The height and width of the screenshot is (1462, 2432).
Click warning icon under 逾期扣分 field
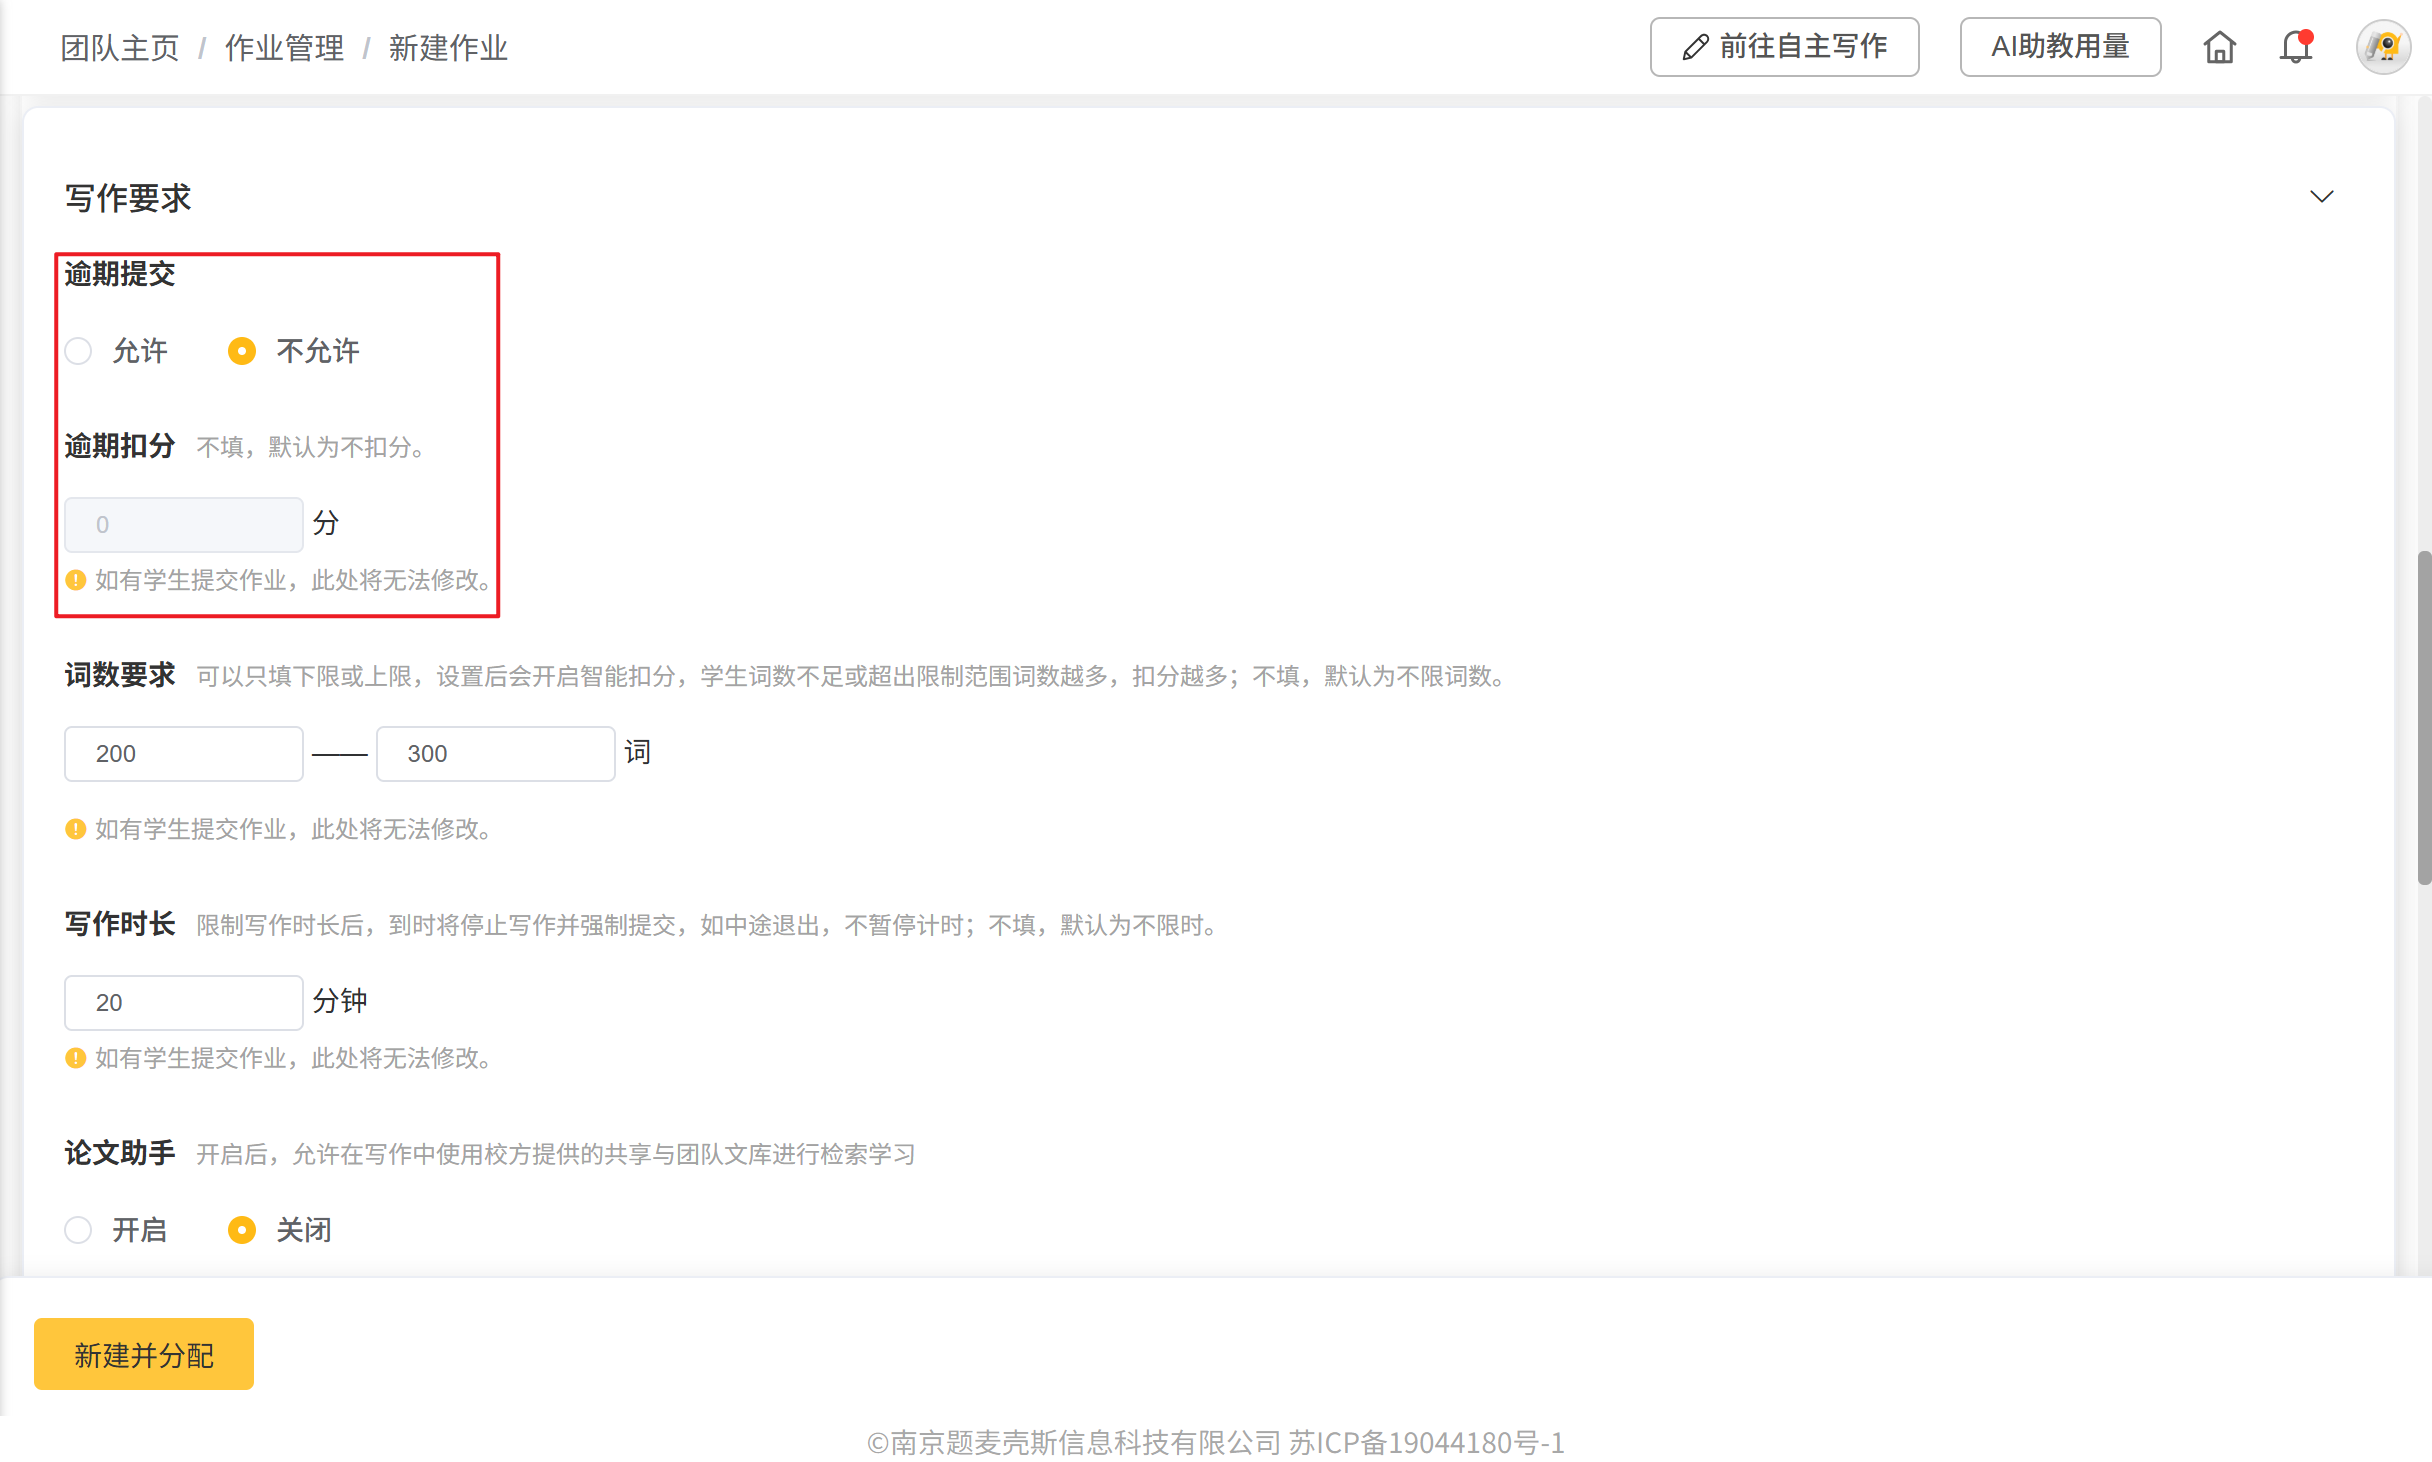76,580
